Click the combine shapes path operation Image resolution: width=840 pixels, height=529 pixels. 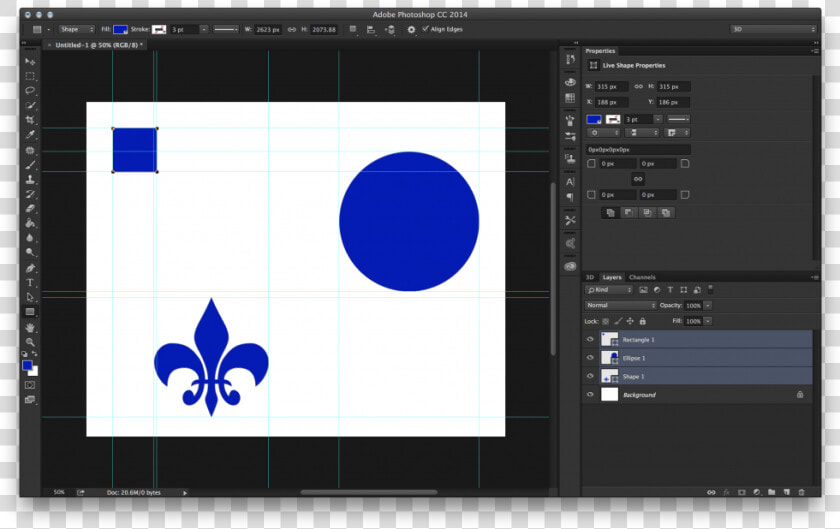610,213
